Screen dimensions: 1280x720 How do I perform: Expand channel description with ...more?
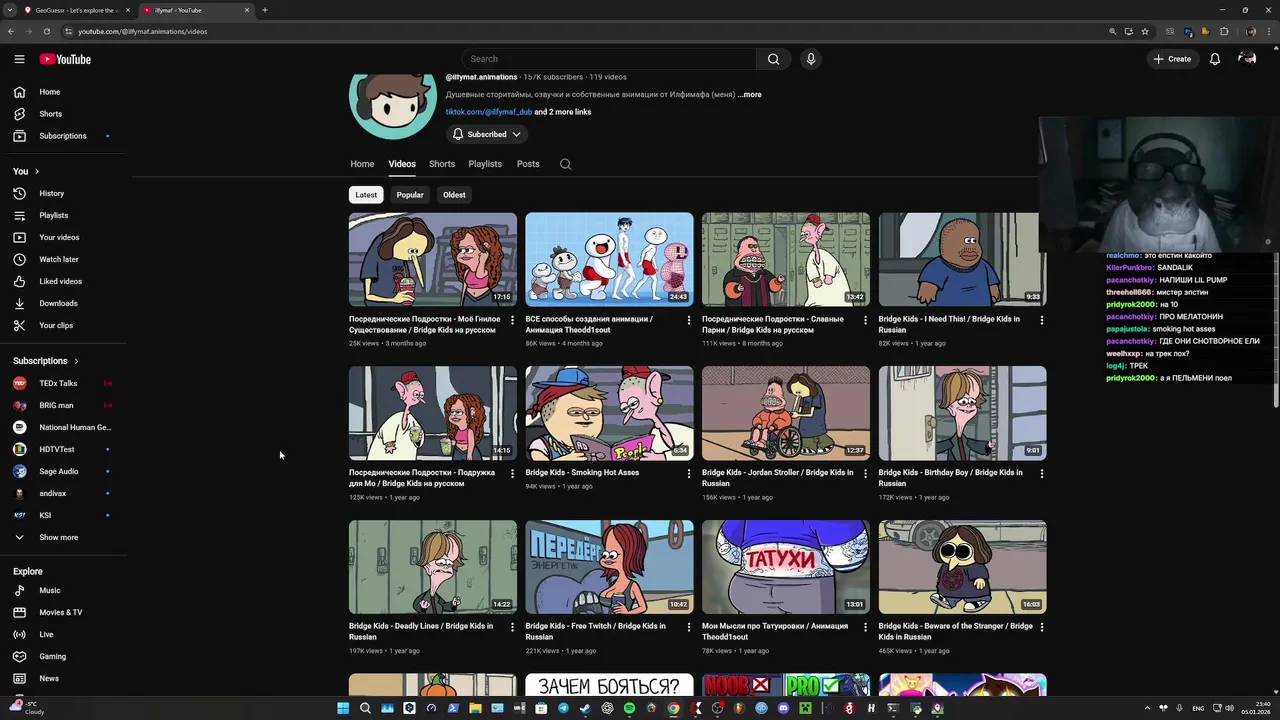pyautogui.click(x=750, y=95)
